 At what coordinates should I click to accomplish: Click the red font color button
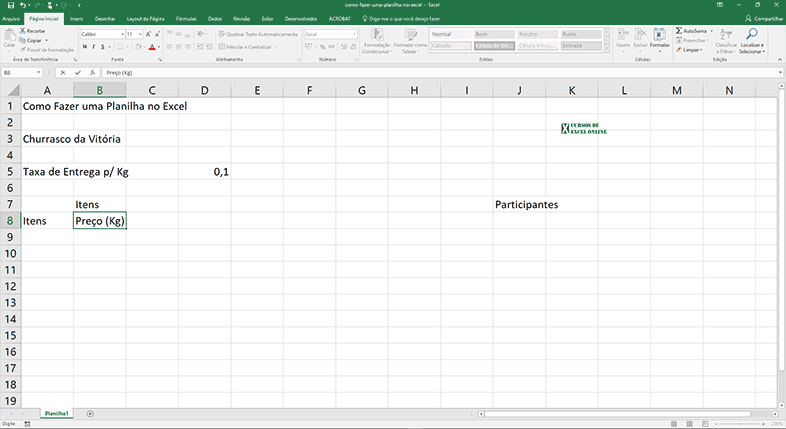(152, 47)
